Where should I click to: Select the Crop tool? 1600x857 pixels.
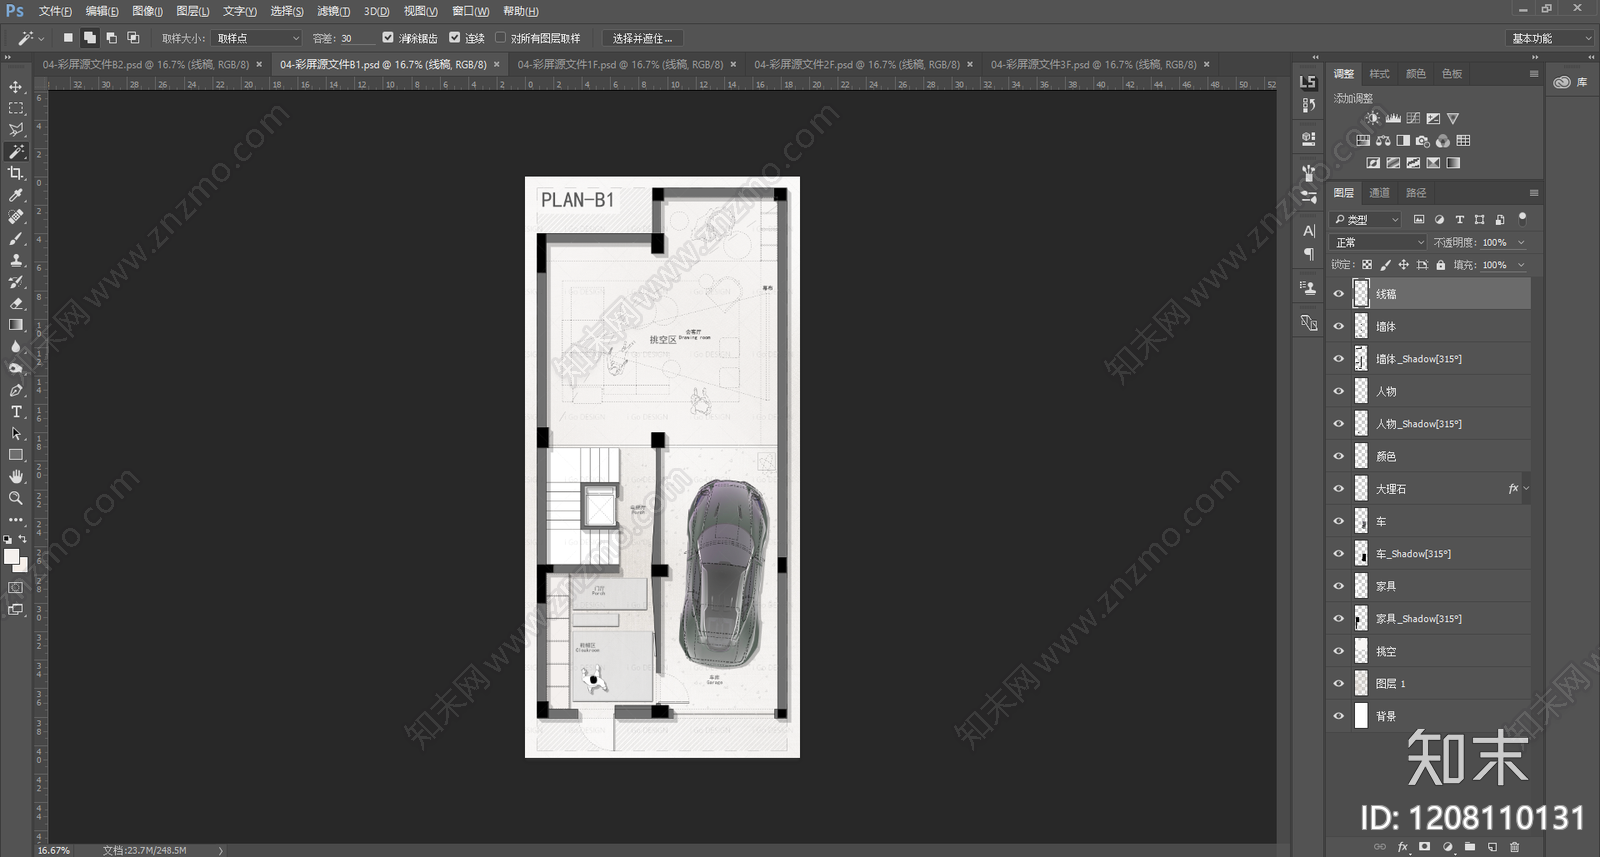(x=16, y=173)
